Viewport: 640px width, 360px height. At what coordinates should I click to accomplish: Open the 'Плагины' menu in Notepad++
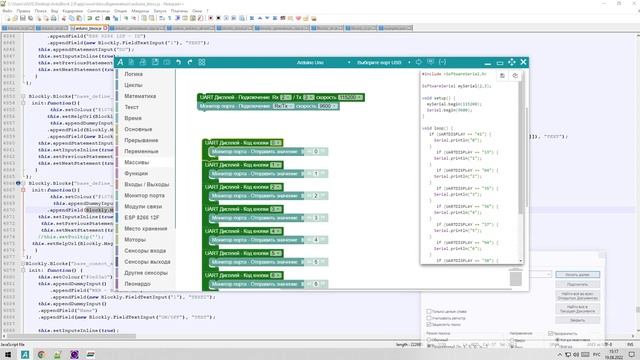pos(179,11)
